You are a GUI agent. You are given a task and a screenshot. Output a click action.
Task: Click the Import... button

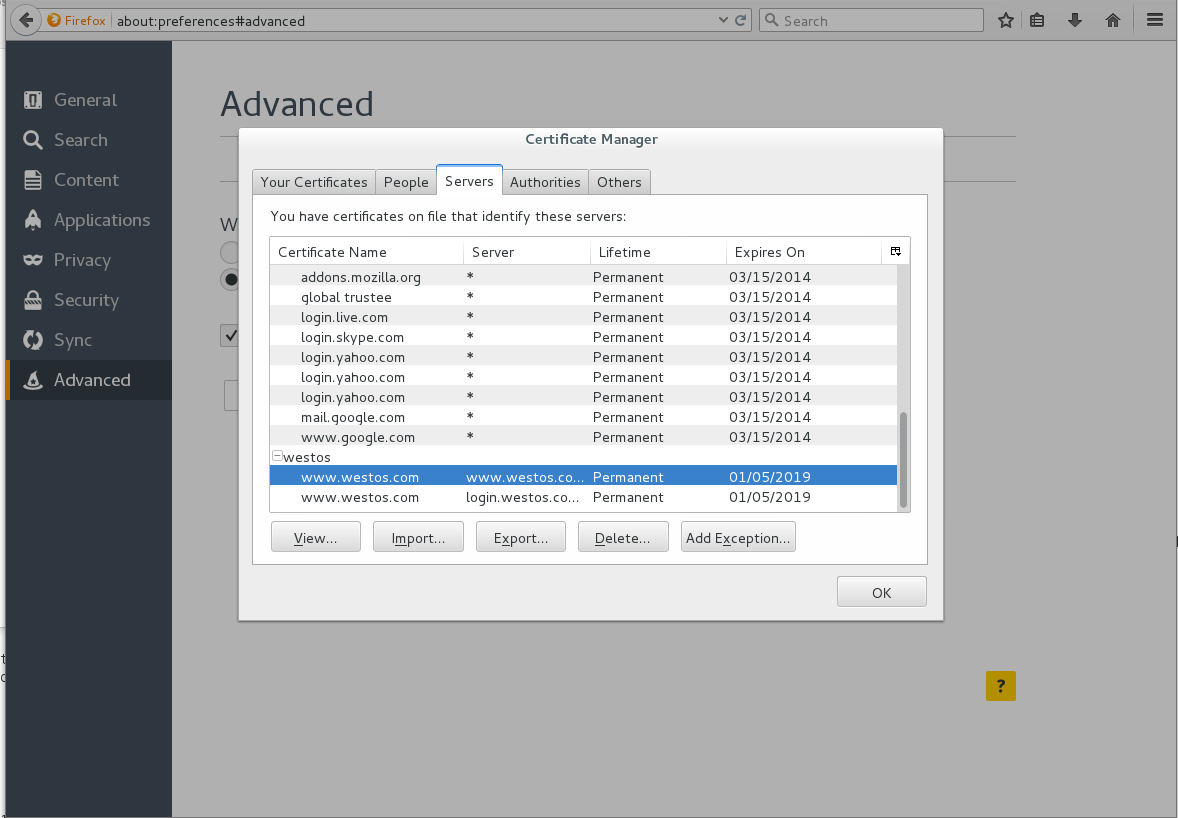(x=418, y=538)
